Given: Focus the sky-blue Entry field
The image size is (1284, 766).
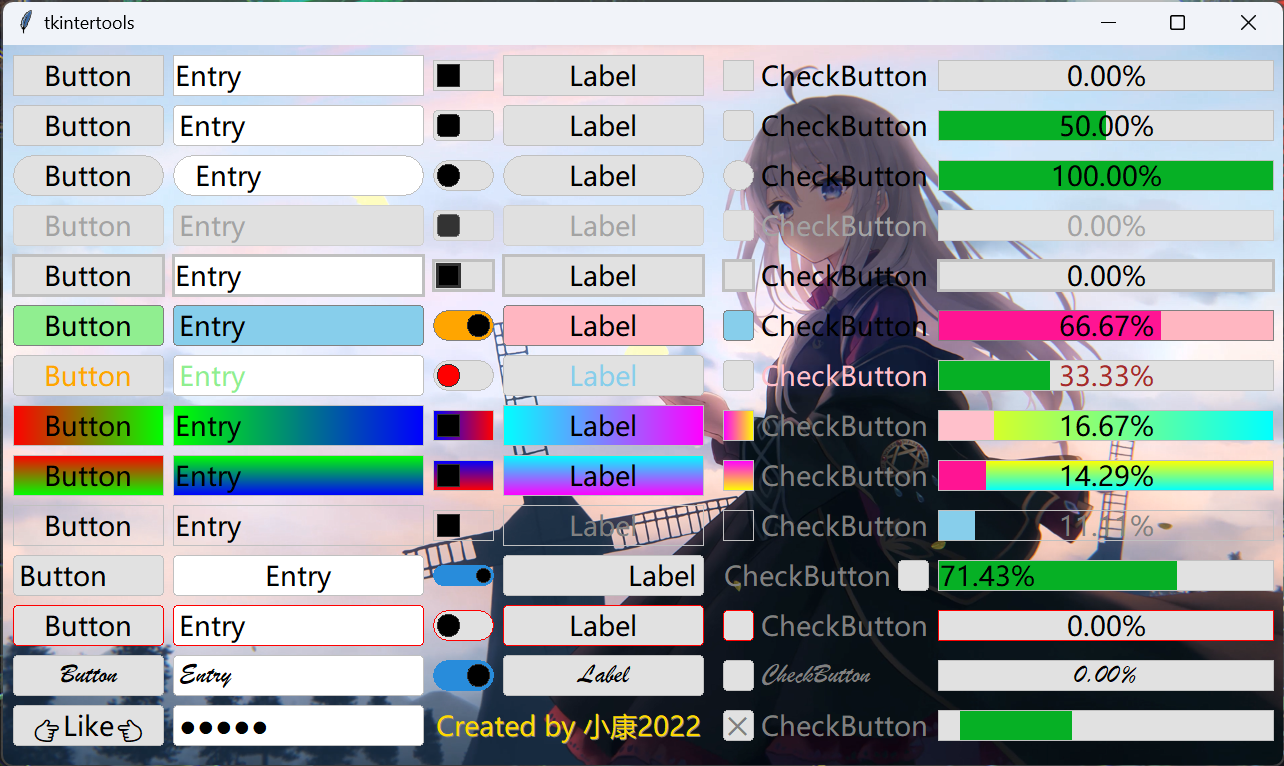Looking at the screenshot, I should click(x=298, y=326).
